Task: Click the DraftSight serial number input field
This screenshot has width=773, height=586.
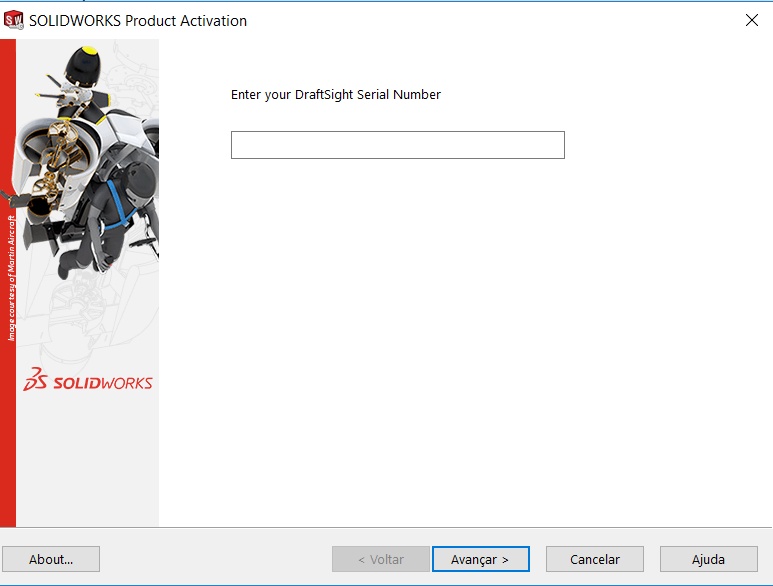Action: click(x=397, y=145)
